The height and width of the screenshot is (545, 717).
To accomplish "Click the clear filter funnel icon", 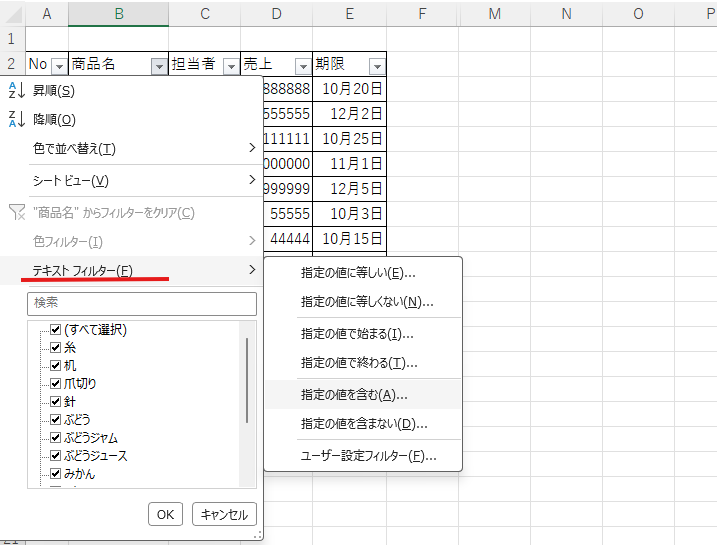I will point(17,213).
